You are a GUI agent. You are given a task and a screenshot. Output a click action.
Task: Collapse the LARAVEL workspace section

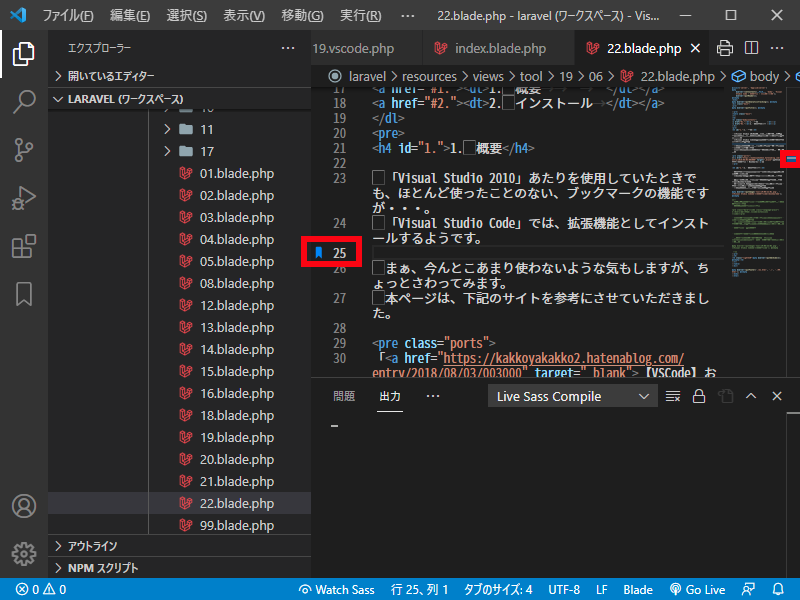(180, 99)
